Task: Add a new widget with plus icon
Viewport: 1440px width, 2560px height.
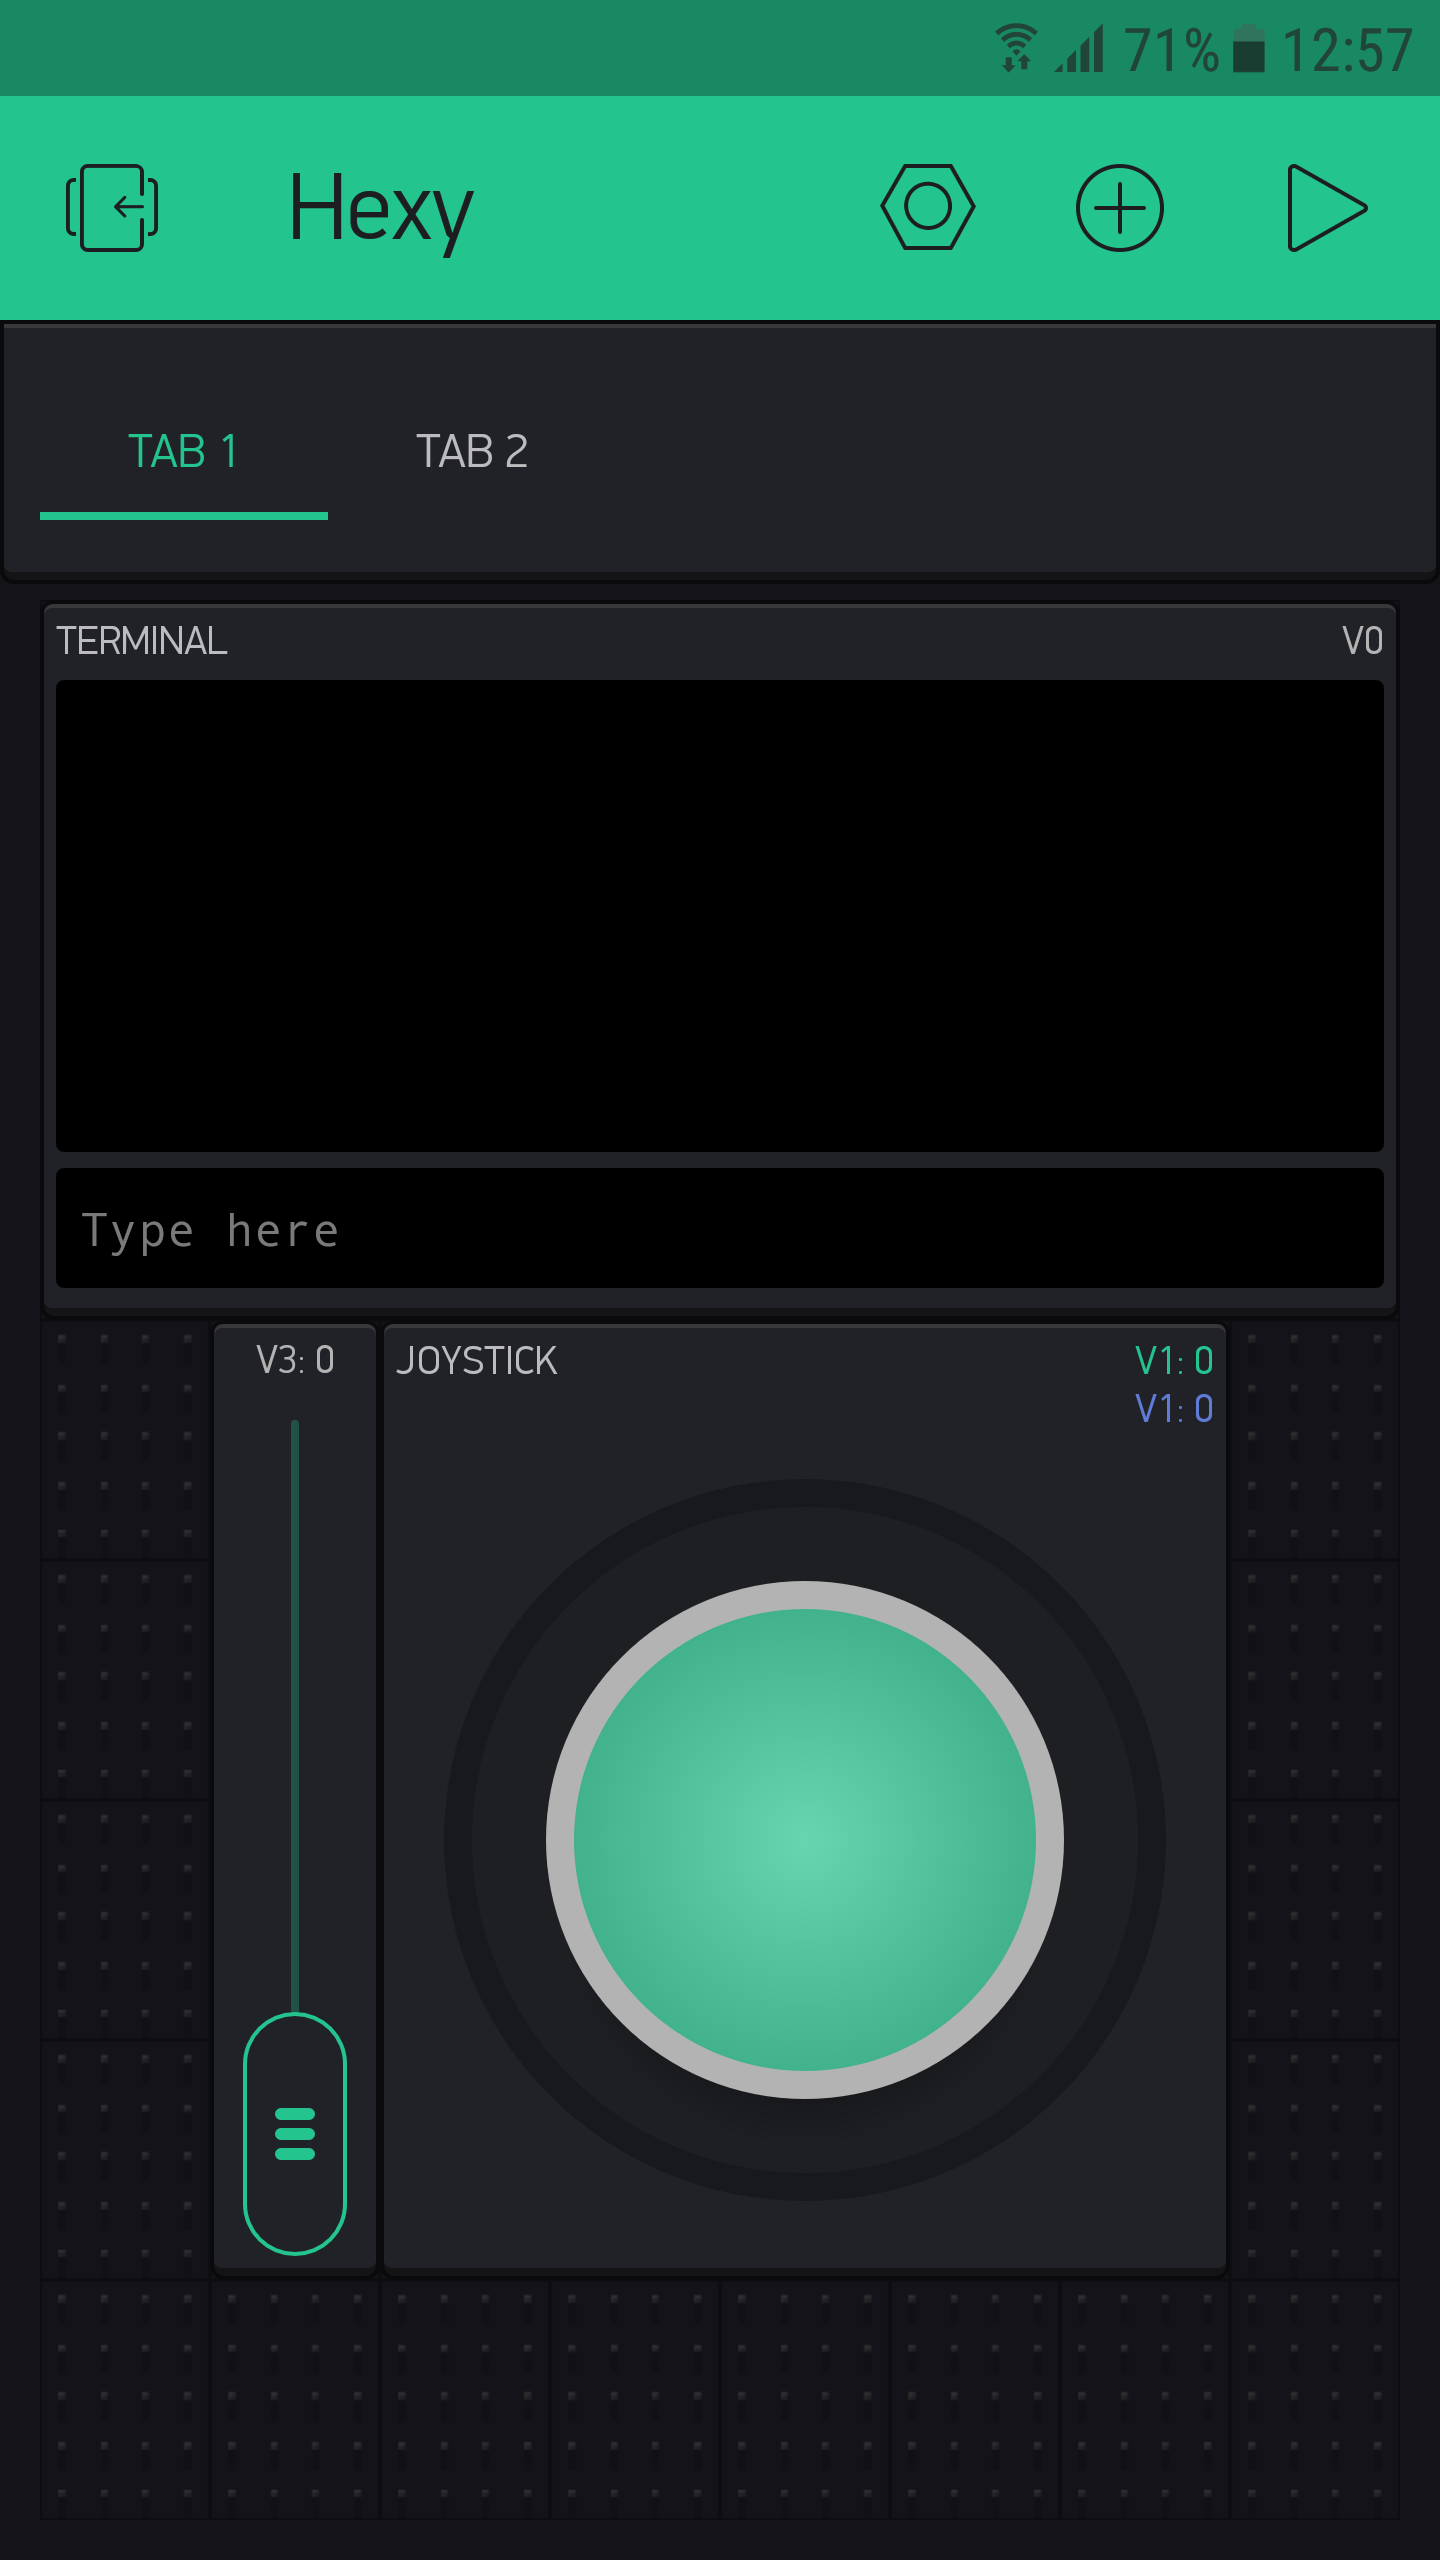Action: point(1119,208)
